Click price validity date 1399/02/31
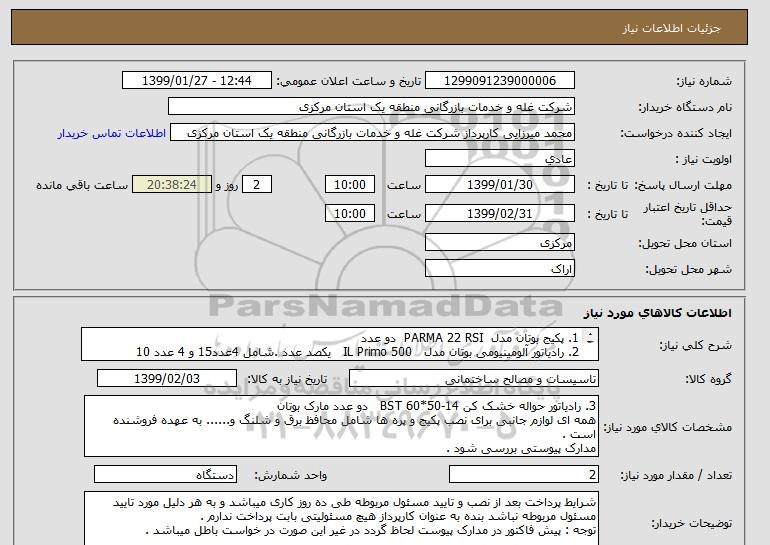Viewport: 770px width, 545px height. (499, 214)
